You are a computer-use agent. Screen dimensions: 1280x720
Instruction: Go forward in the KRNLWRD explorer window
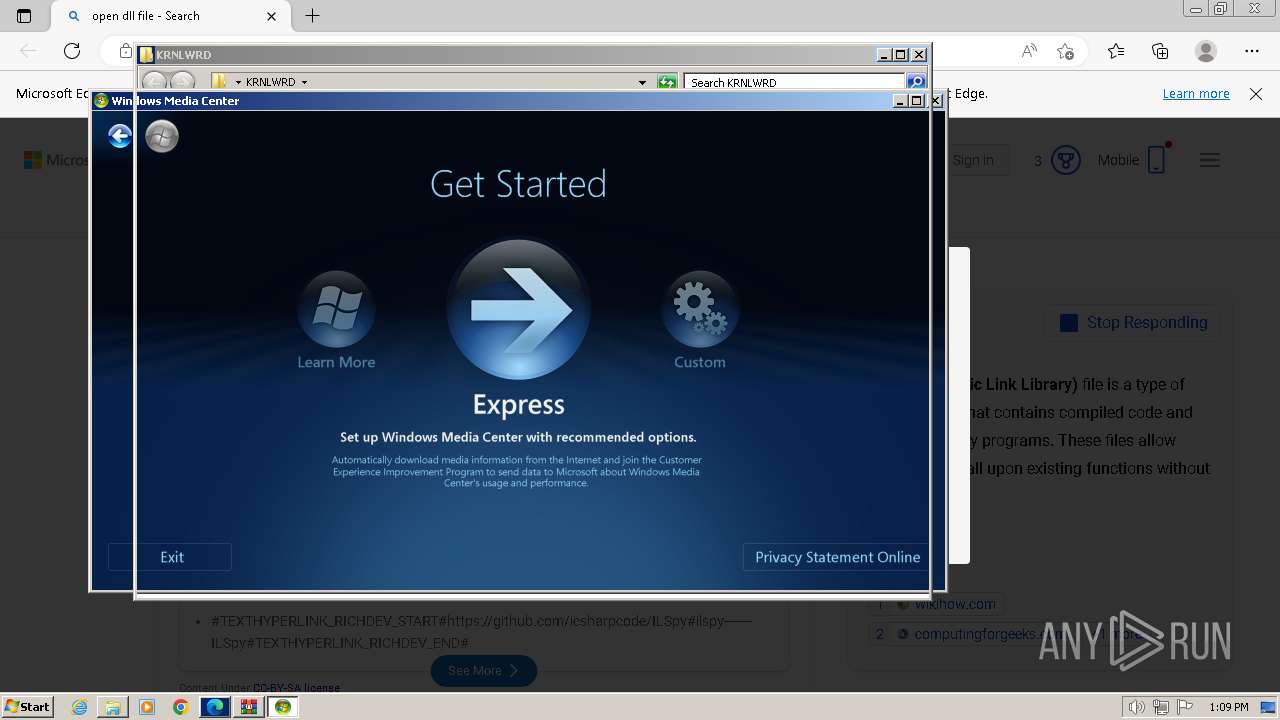click(x=182, y=82)
